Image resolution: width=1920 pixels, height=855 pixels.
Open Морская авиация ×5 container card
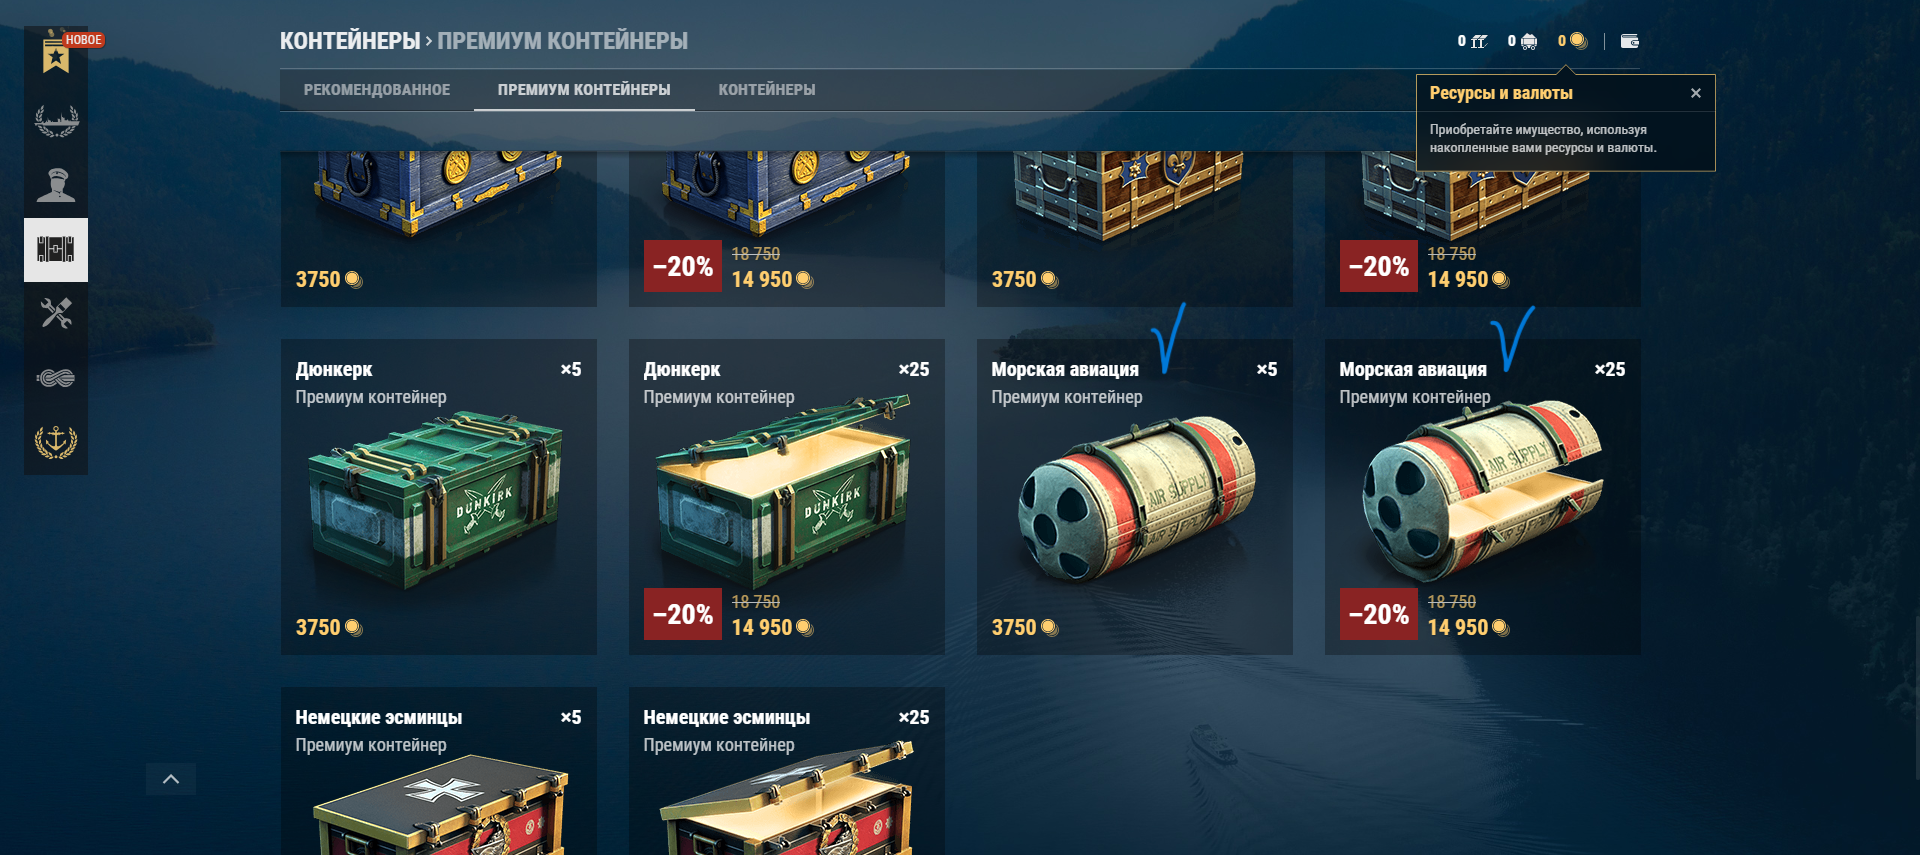pyautogui.click(x=1135, y=497)
